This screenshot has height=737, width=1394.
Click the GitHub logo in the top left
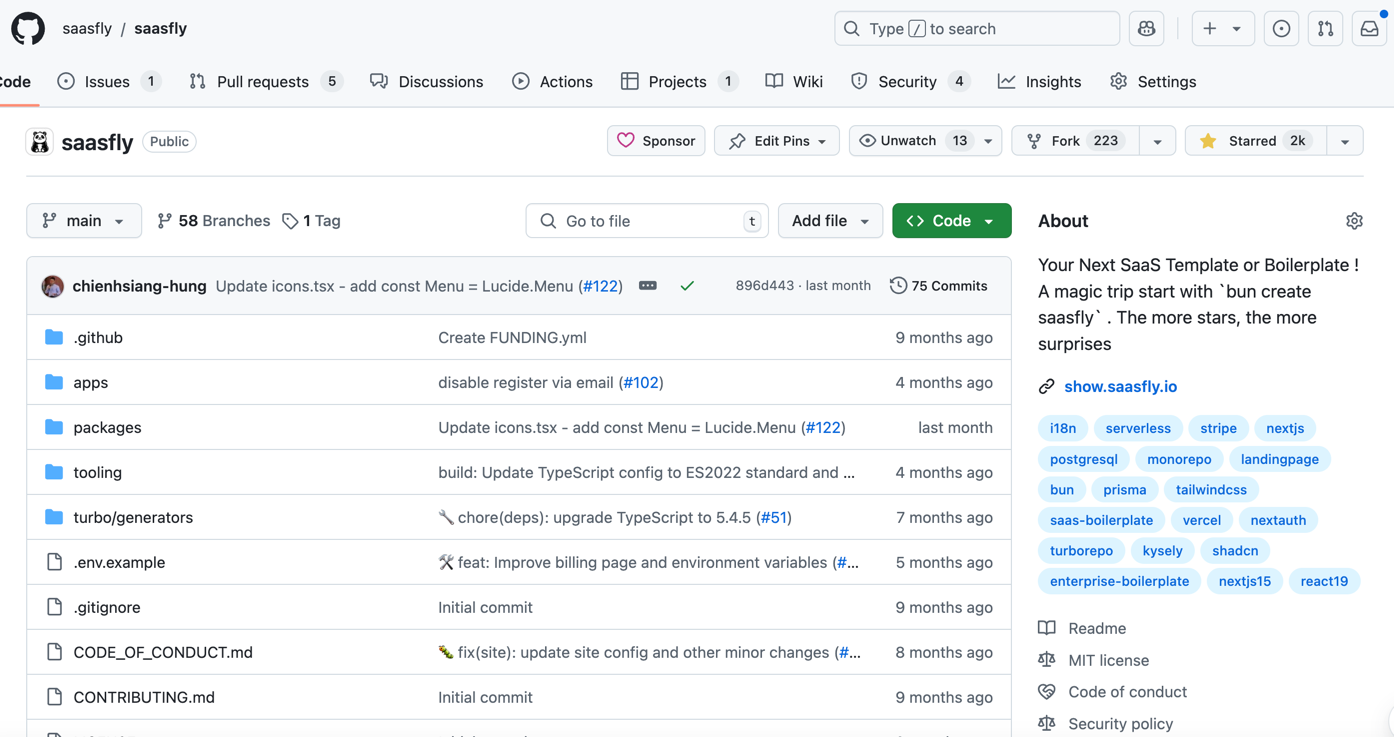coord(27,28)
